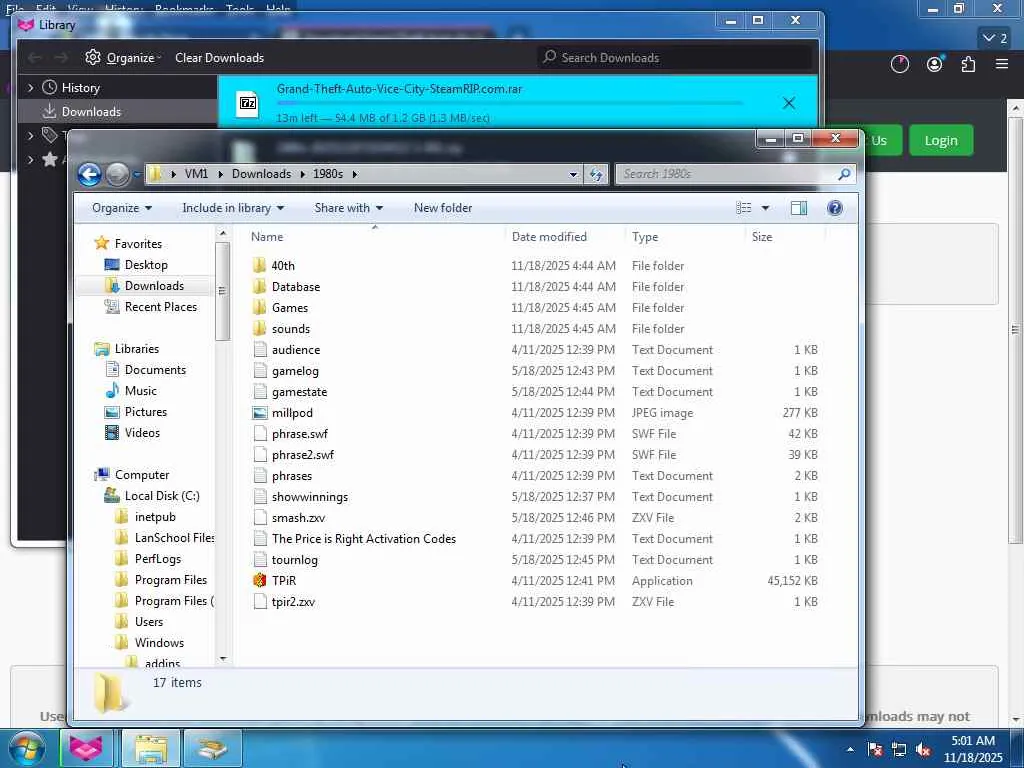Click the Explorer Forward arrow button
The width and height of the screenshot is (1024, 768).
pyautogui.click(x=118, y=174)
